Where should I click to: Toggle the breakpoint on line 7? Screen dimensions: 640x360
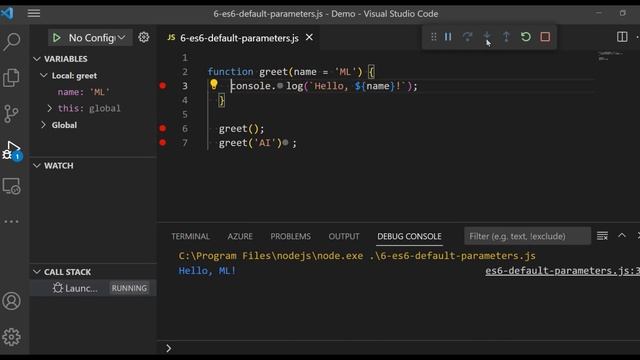click(x=162, y=142)
